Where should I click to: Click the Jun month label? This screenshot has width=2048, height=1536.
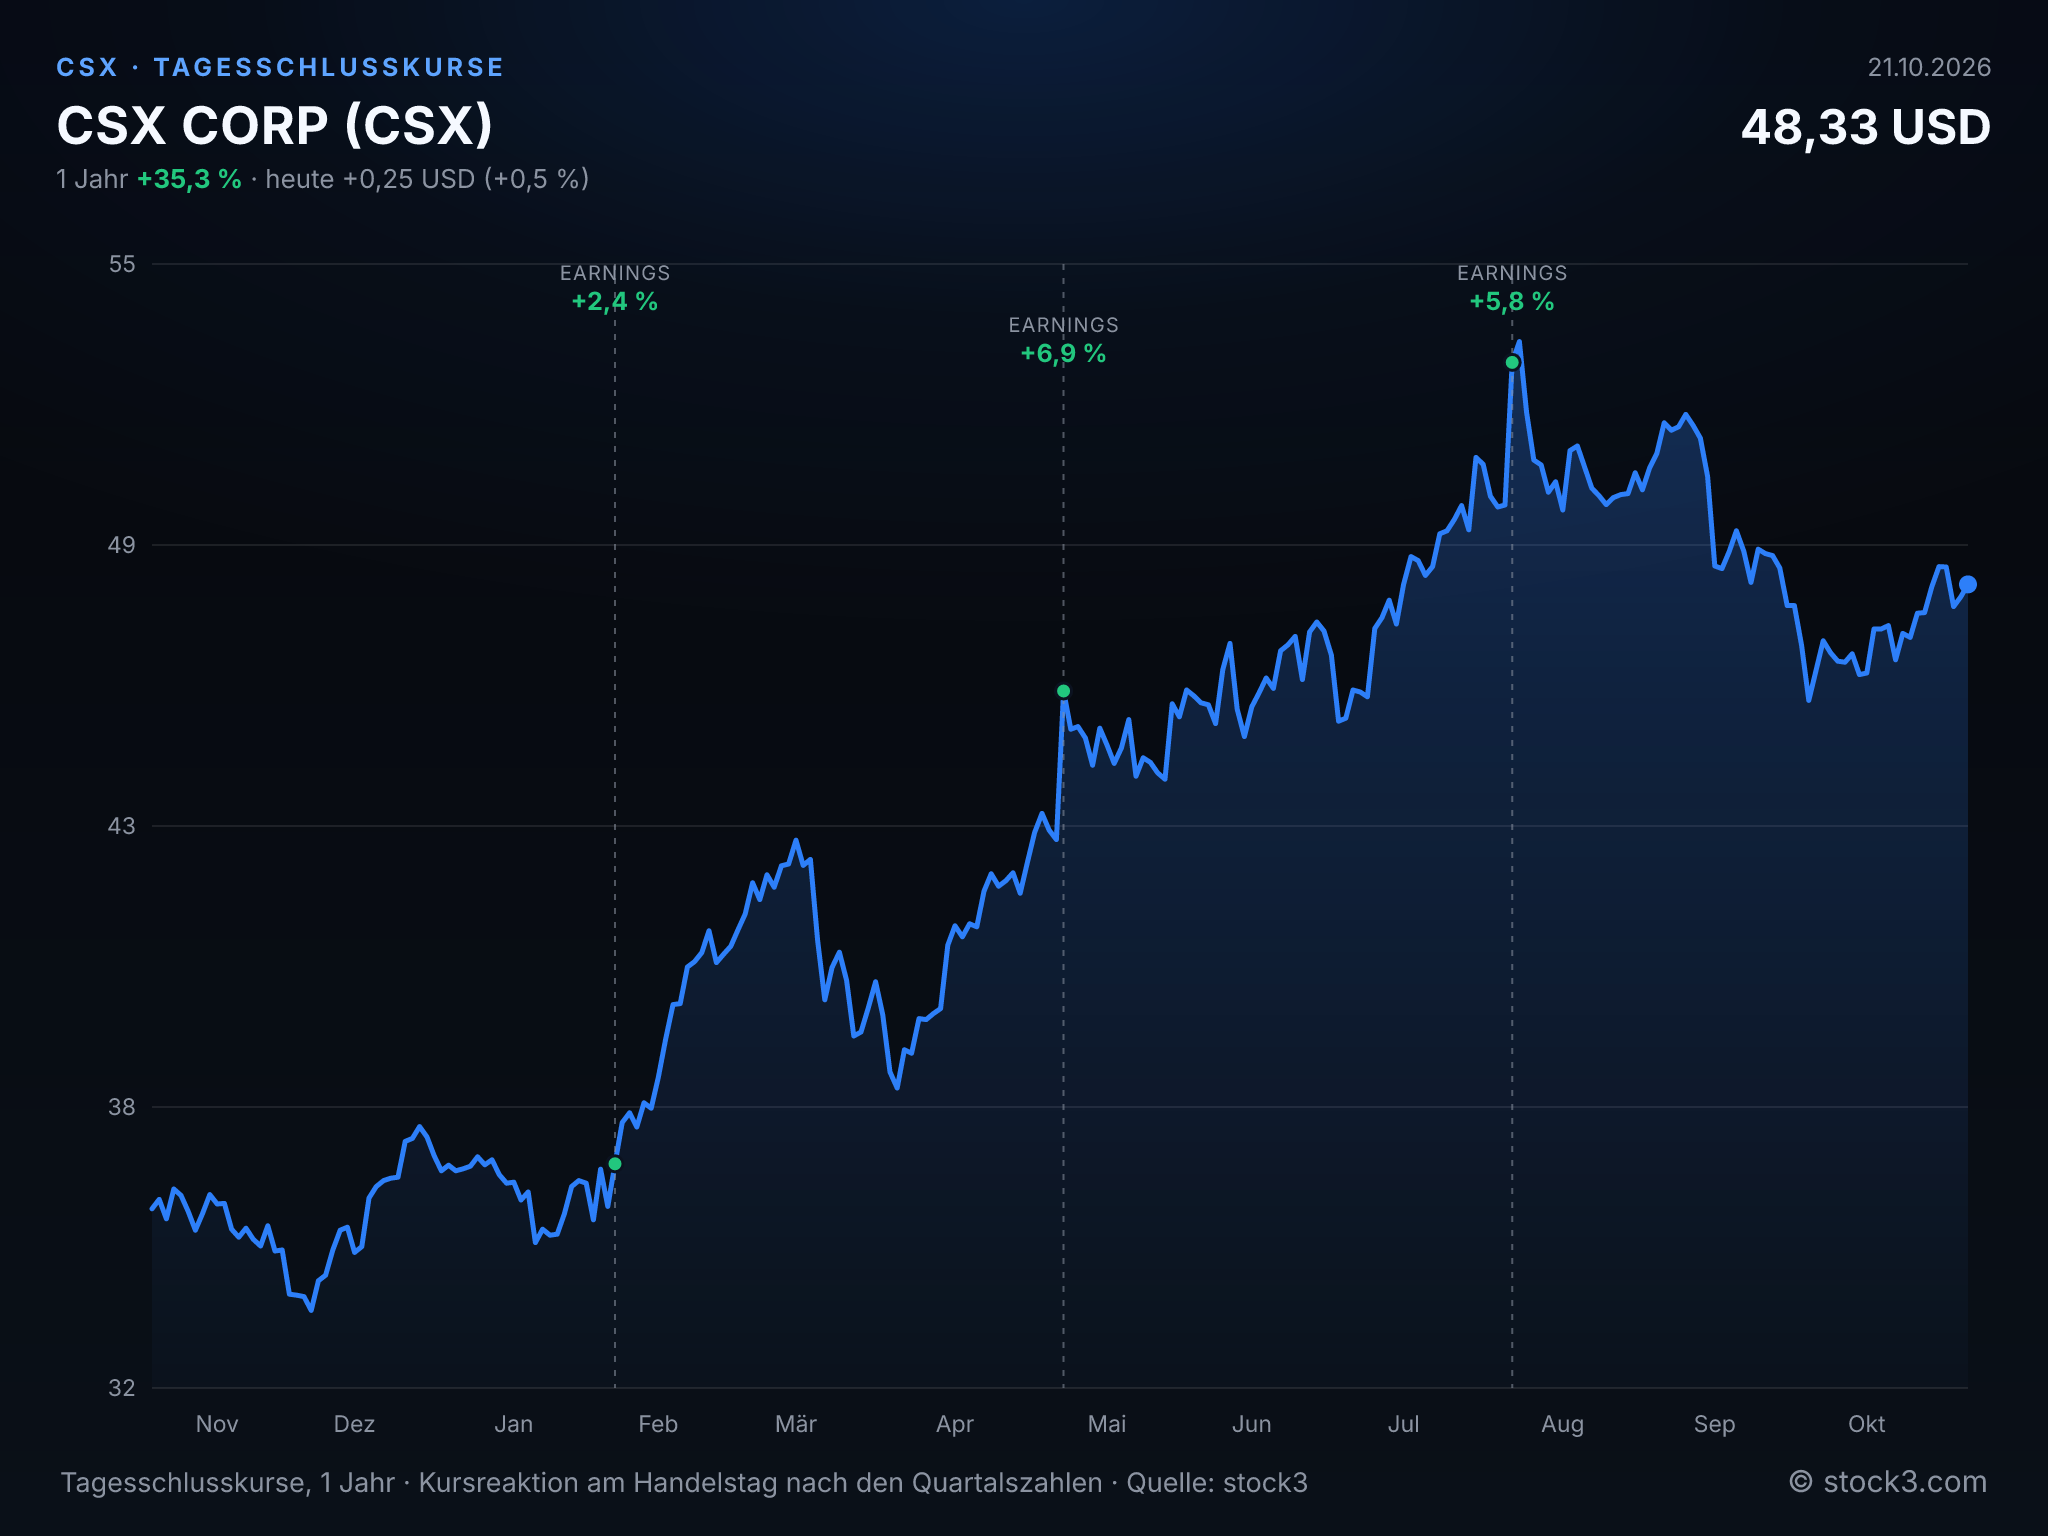1251,1424
